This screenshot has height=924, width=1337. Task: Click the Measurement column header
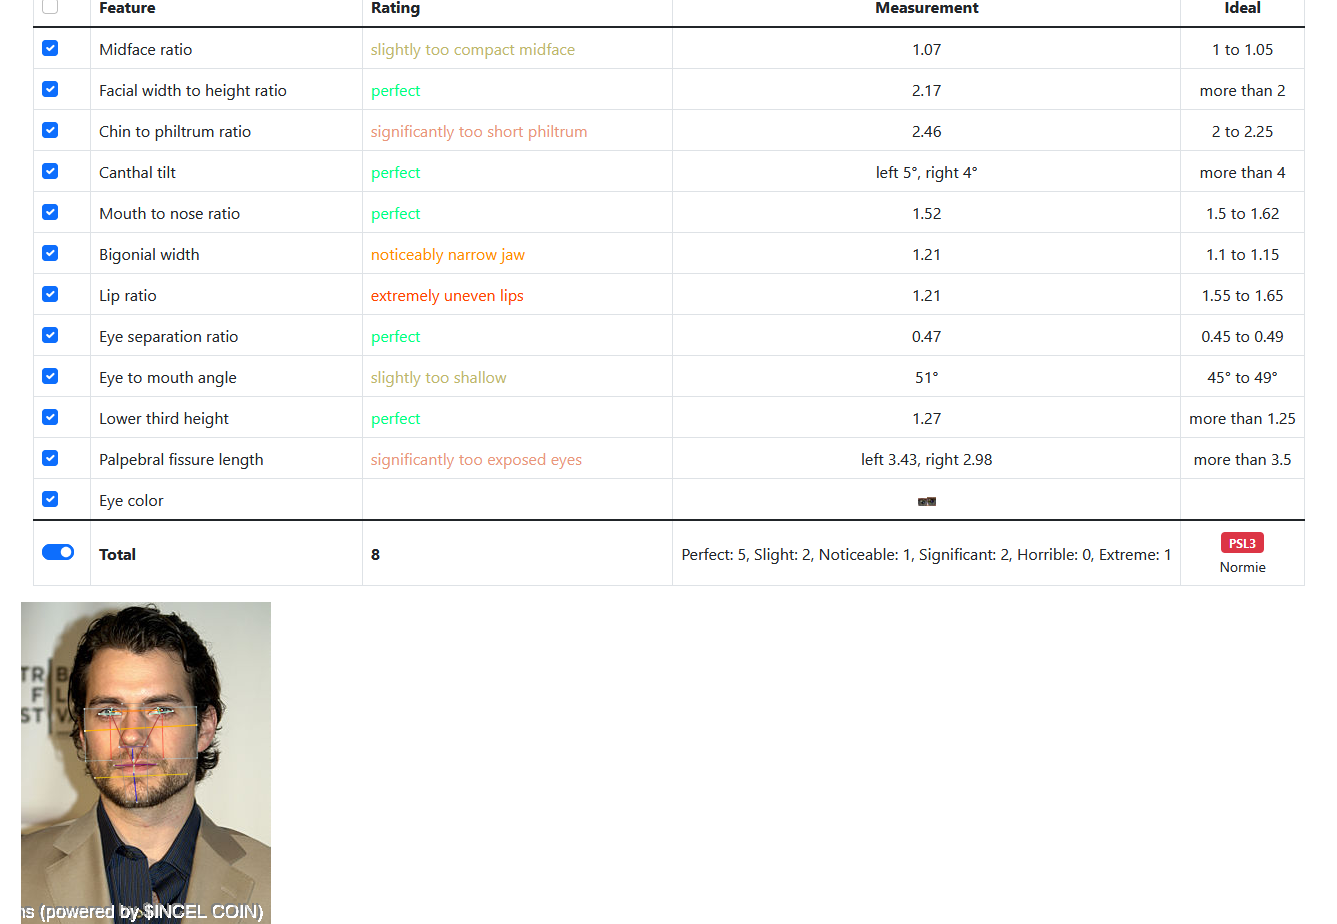927,8
